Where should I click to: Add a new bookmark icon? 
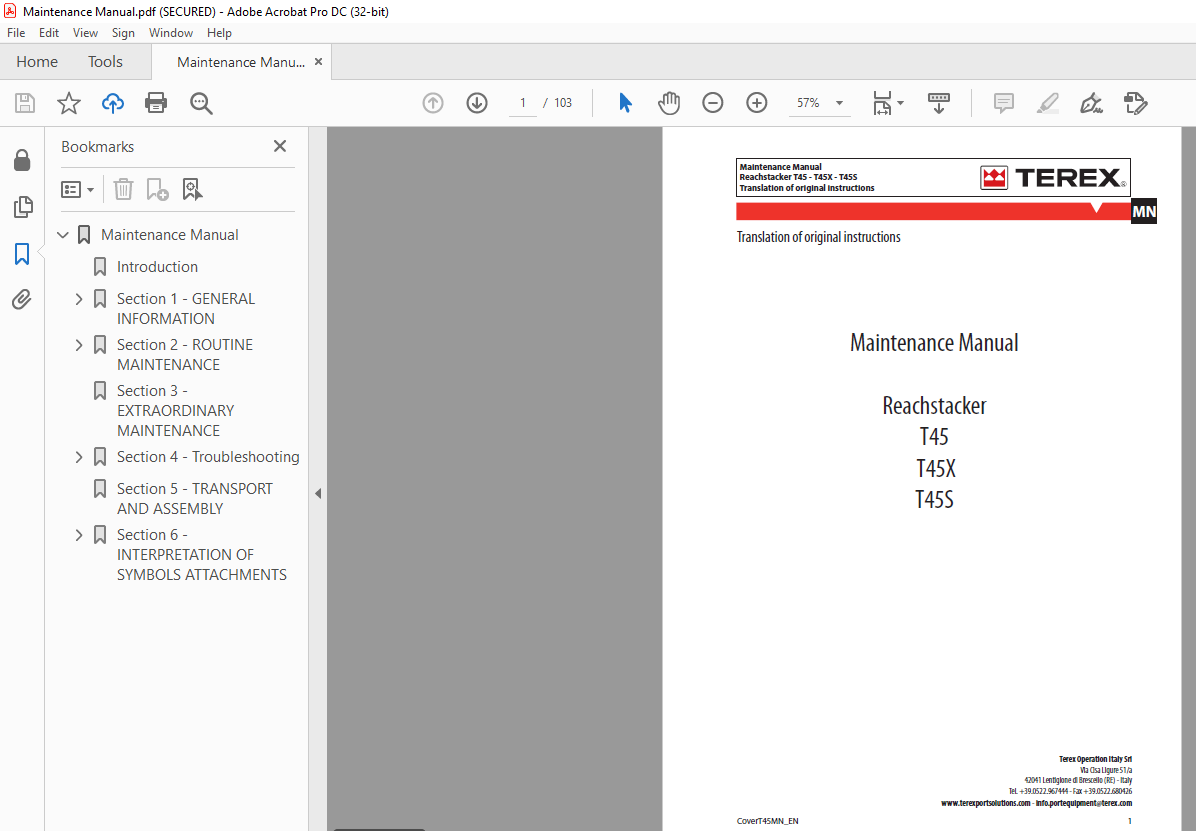coord(157,189)
